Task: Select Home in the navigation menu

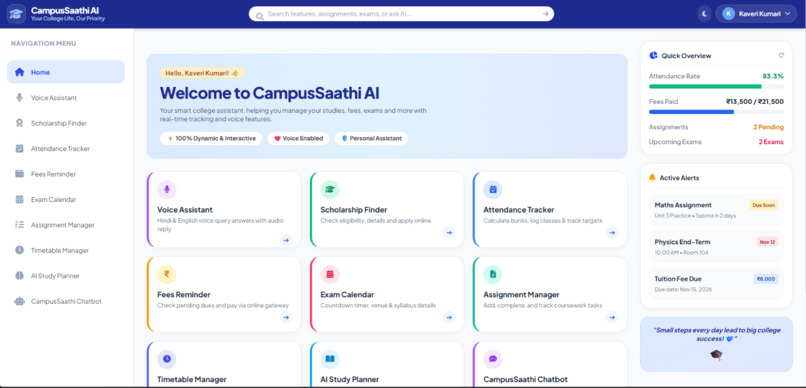Action: tap(66, 72)
